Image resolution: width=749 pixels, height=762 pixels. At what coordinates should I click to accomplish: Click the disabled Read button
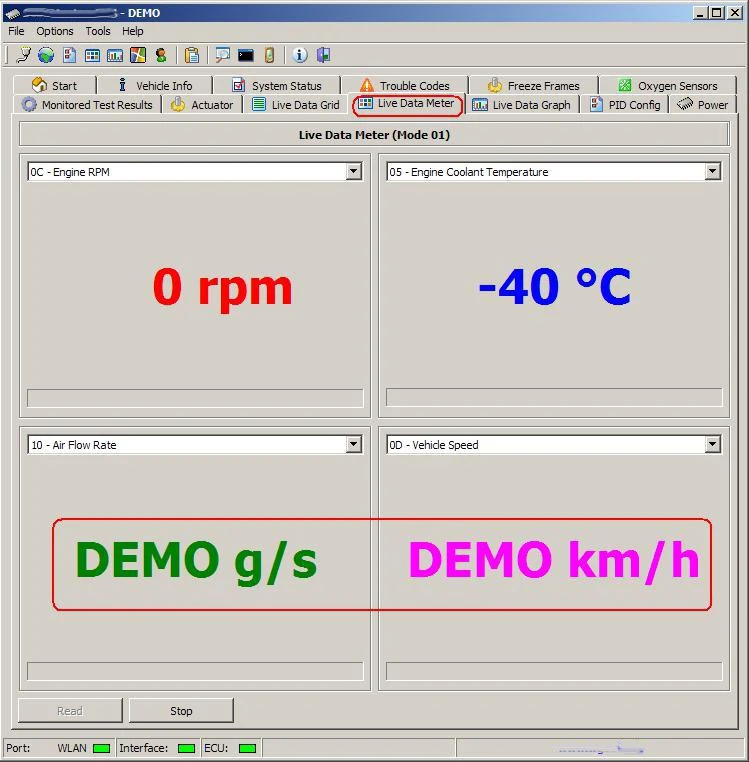click(x=70, y=710)
